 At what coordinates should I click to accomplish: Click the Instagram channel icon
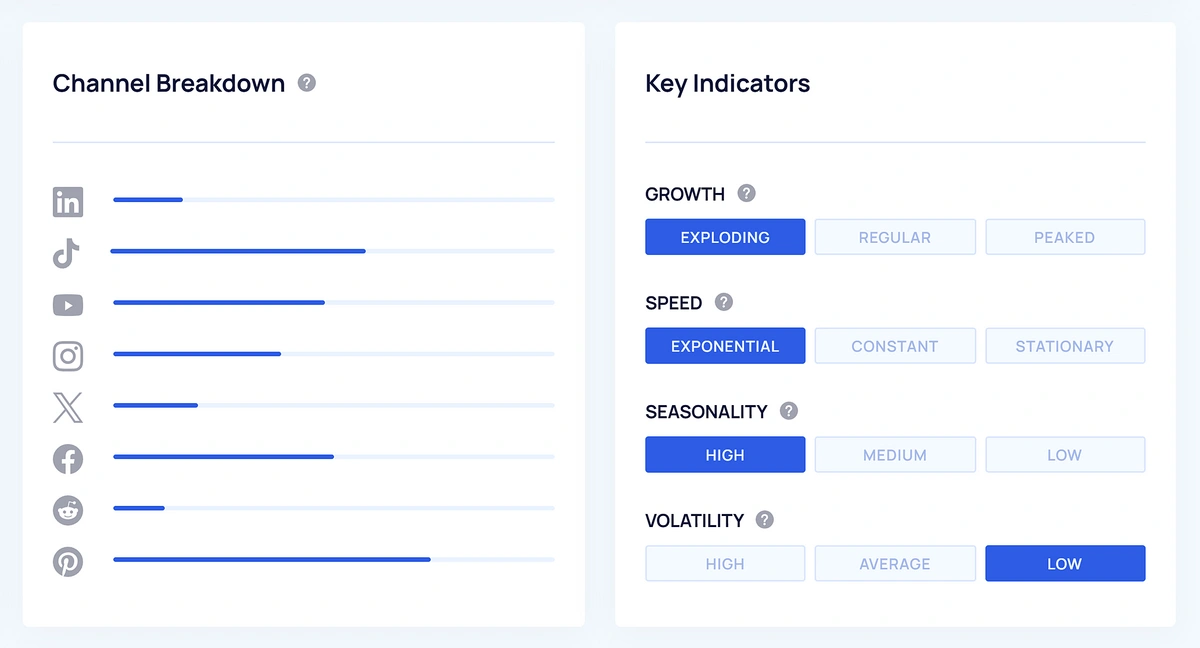click(68, 356)
